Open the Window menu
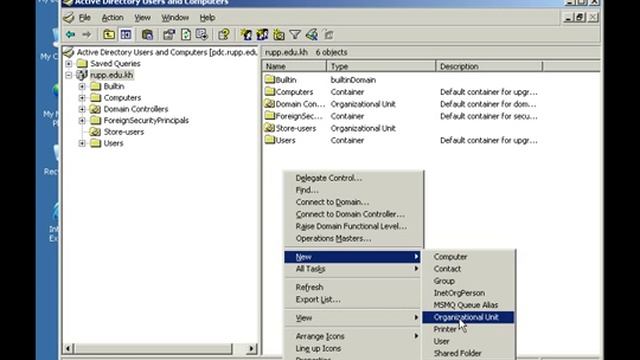This screenshot has height=360, width=640. [175, 18]
